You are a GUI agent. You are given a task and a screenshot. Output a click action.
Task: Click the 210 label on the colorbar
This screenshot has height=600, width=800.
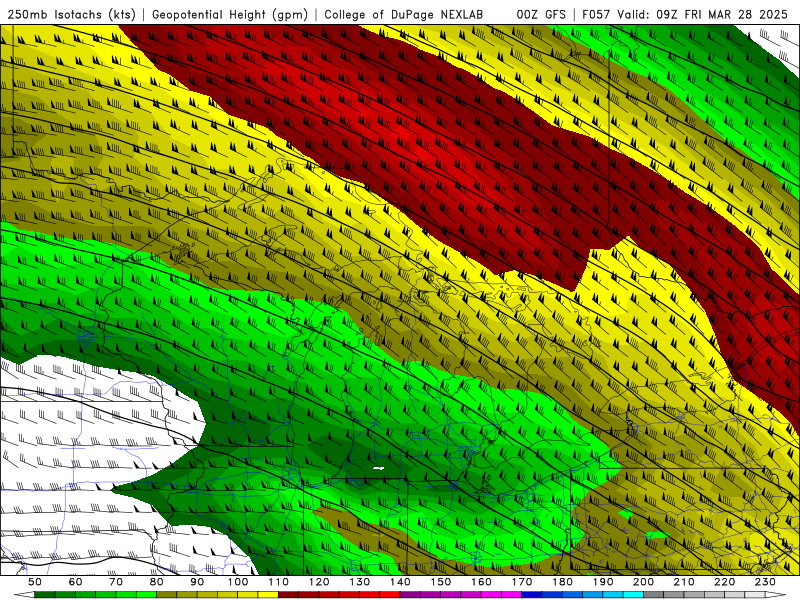(x=684, y=582)
